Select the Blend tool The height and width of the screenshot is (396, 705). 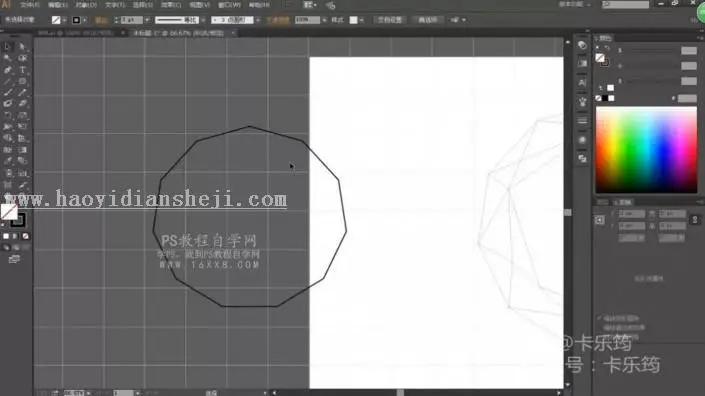point(22,161)
